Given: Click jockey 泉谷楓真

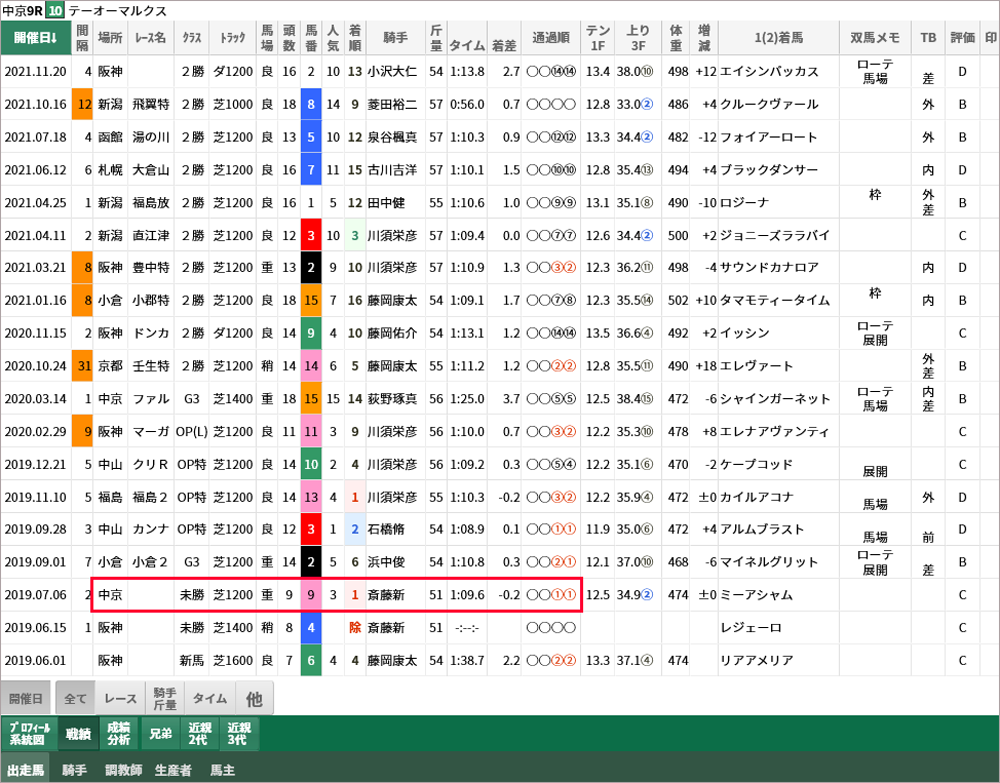Looking at the screenshot, I should coord(392,137).
